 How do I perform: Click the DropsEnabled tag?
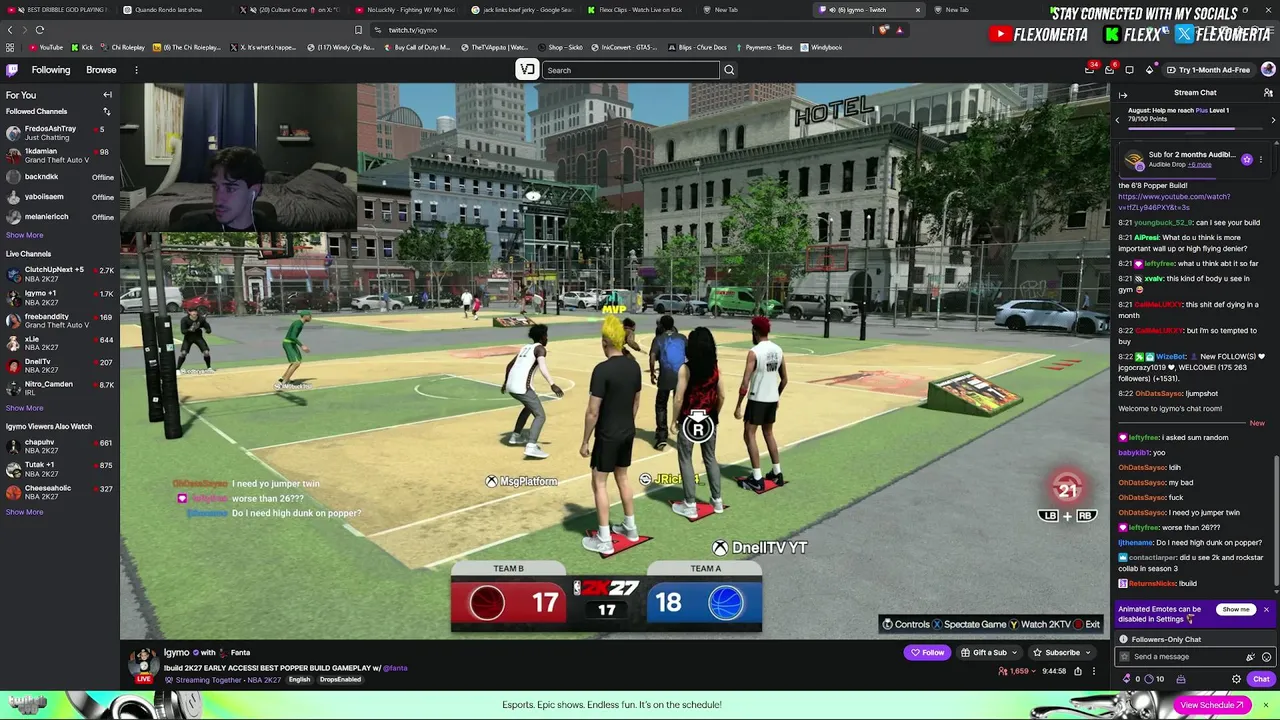[x=340, y=680]
